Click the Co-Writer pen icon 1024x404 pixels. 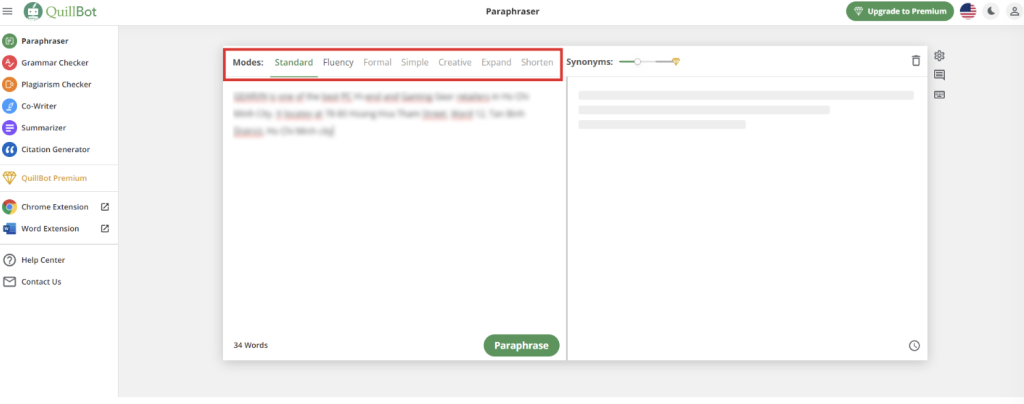(10, 106)
